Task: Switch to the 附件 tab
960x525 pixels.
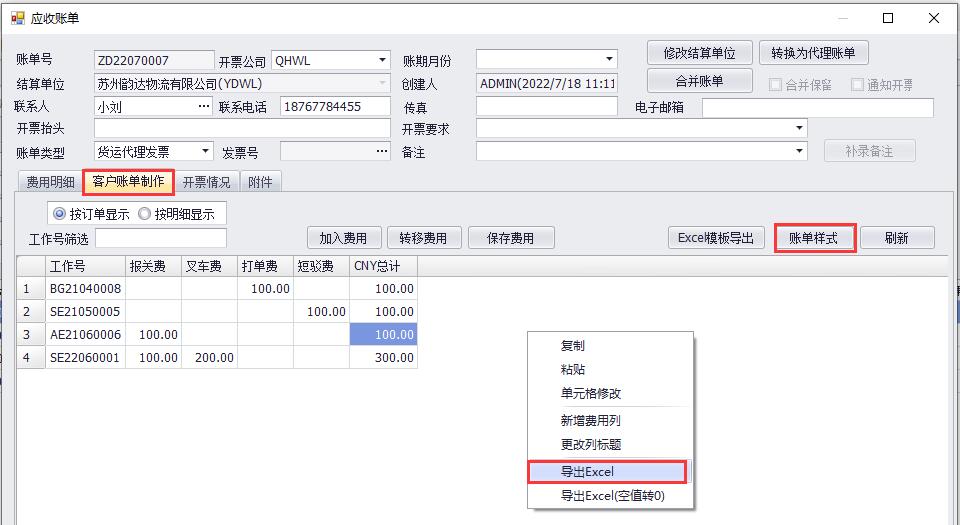Action: click(261, 182)
